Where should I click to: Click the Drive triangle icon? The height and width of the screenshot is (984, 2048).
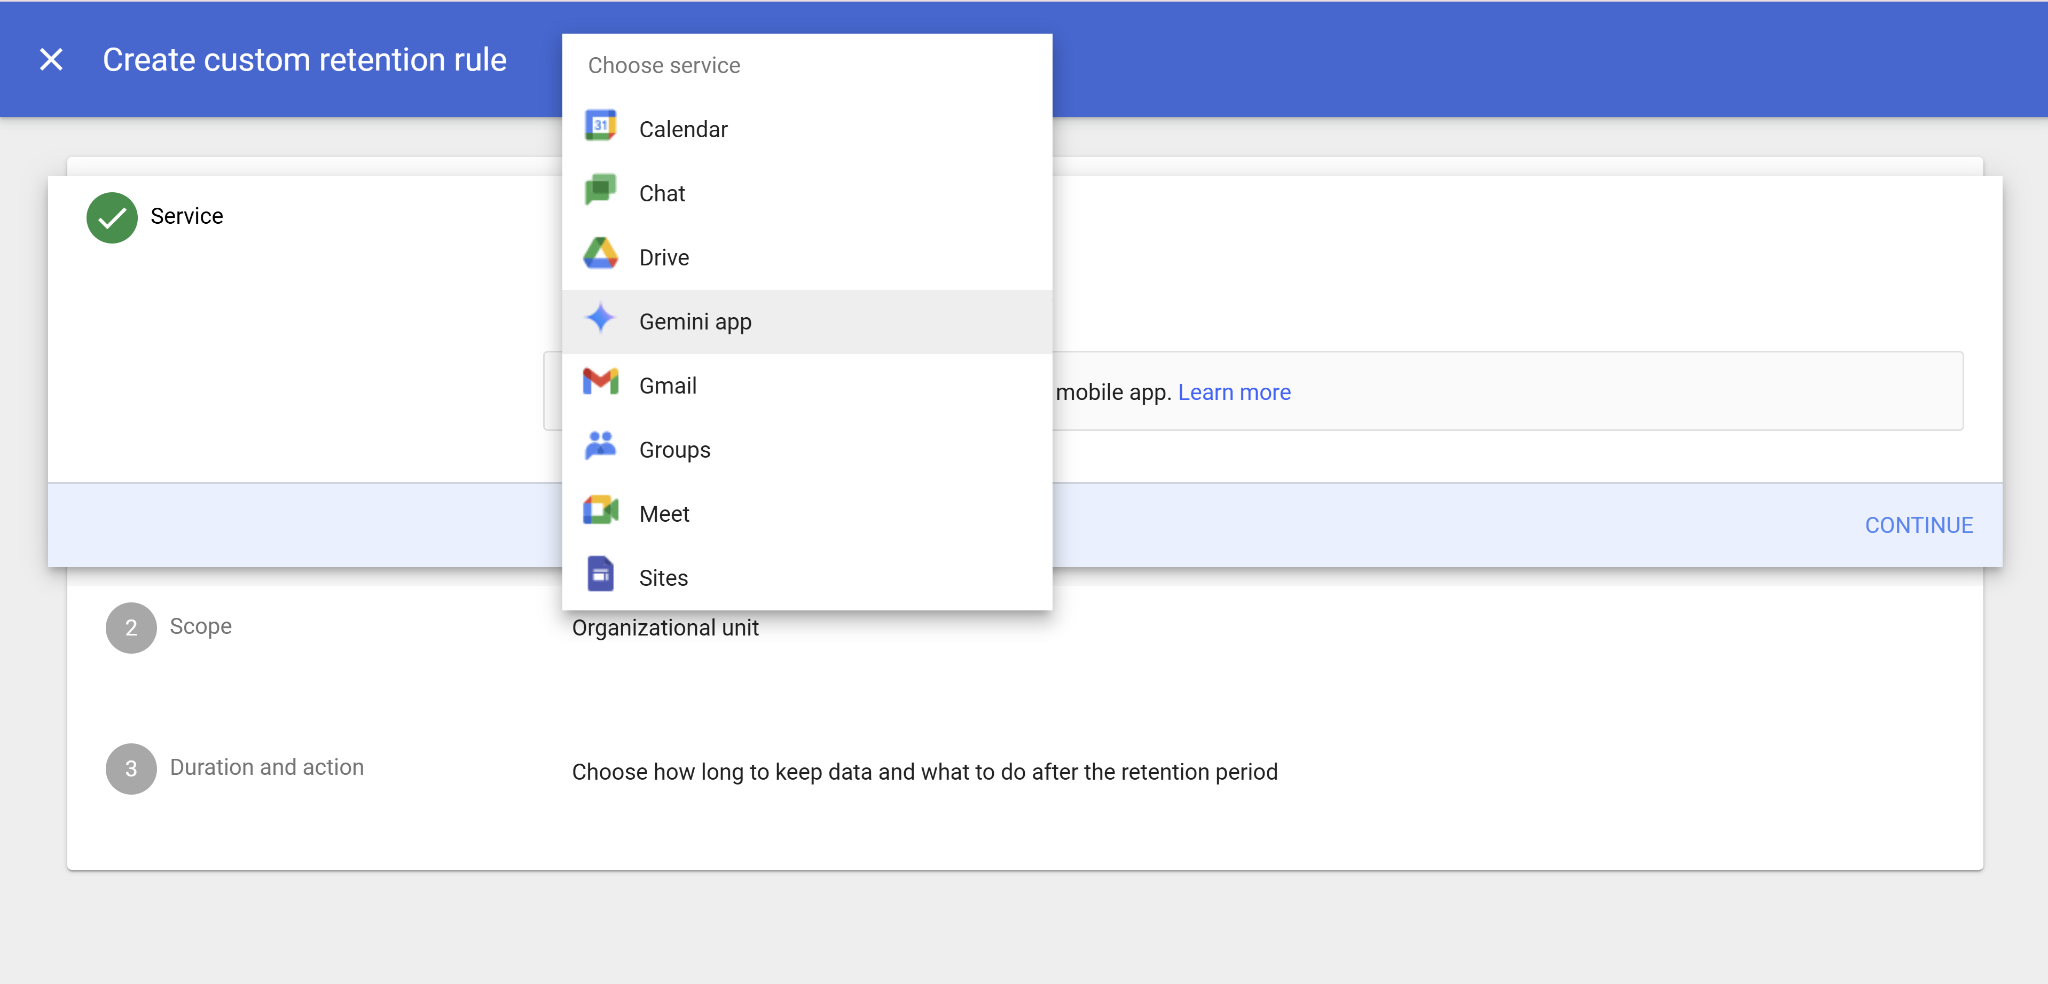point(600,254)
